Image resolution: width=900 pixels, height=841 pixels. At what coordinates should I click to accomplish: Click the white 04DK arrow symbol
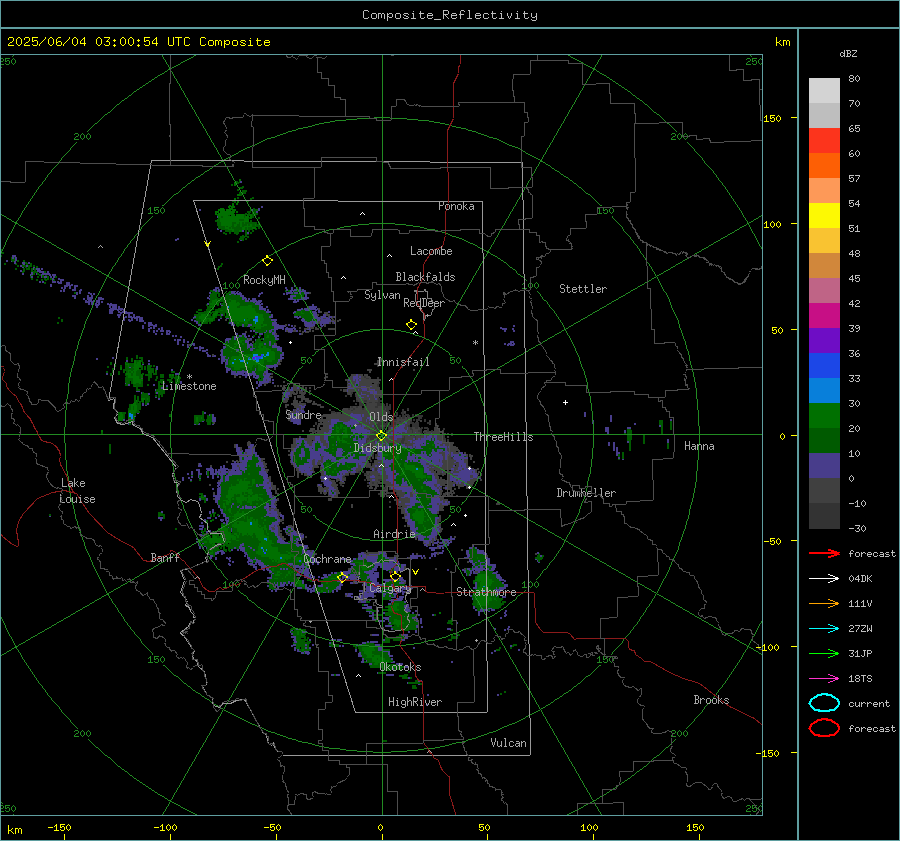(x=824, y=578)
